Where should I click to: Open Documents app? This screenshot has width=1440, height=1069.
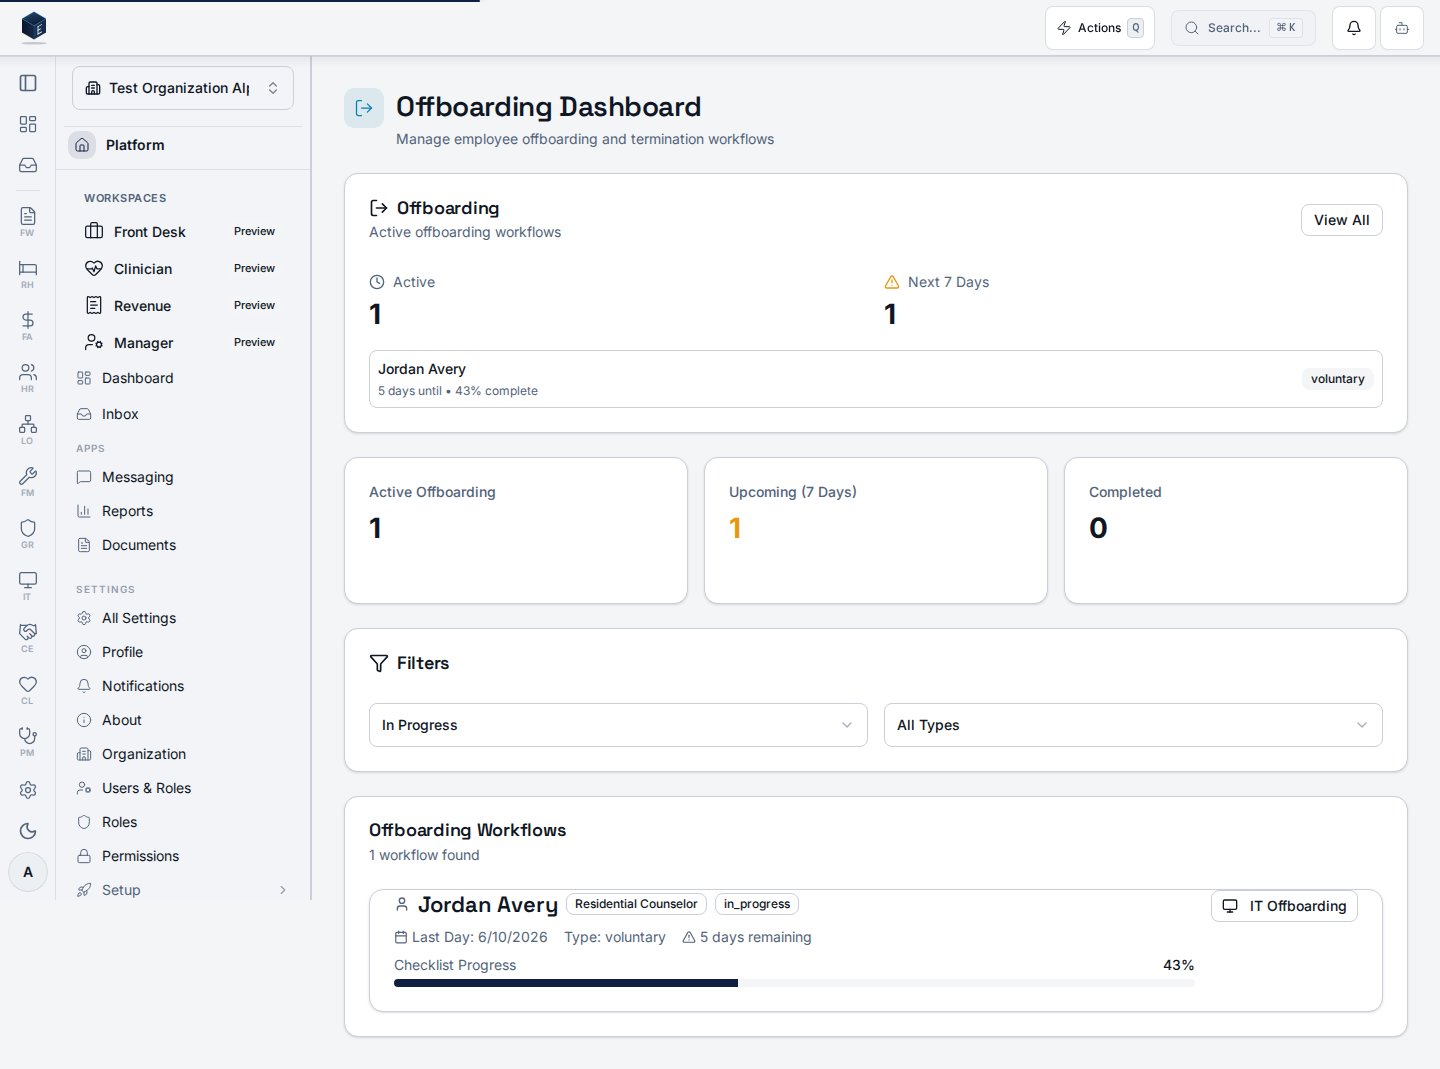[183, 545]
